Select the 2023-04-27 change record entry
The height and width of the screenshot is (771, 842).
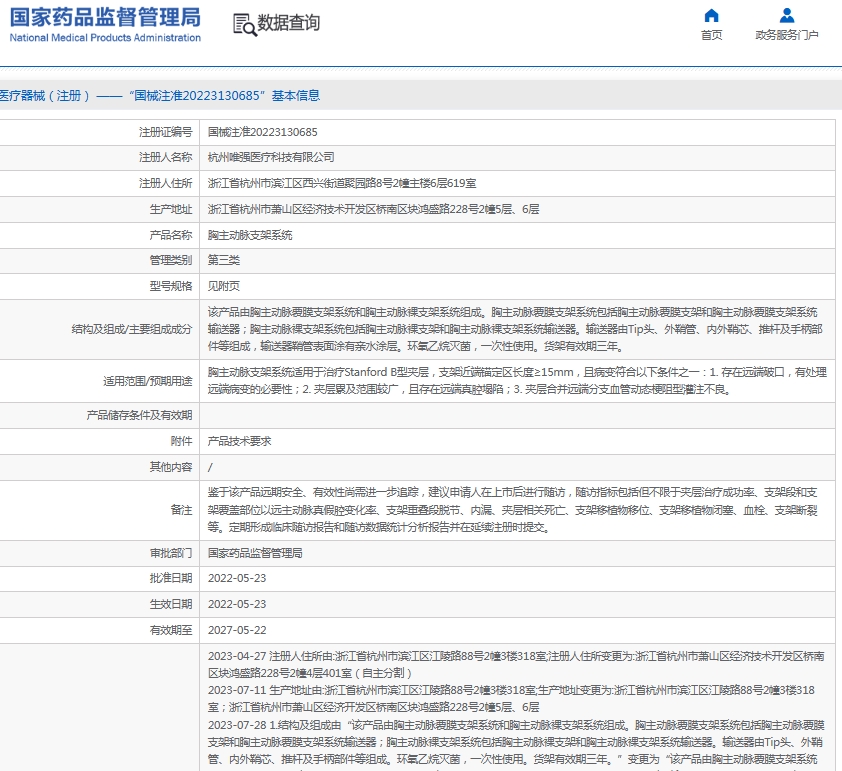[516, 664]
